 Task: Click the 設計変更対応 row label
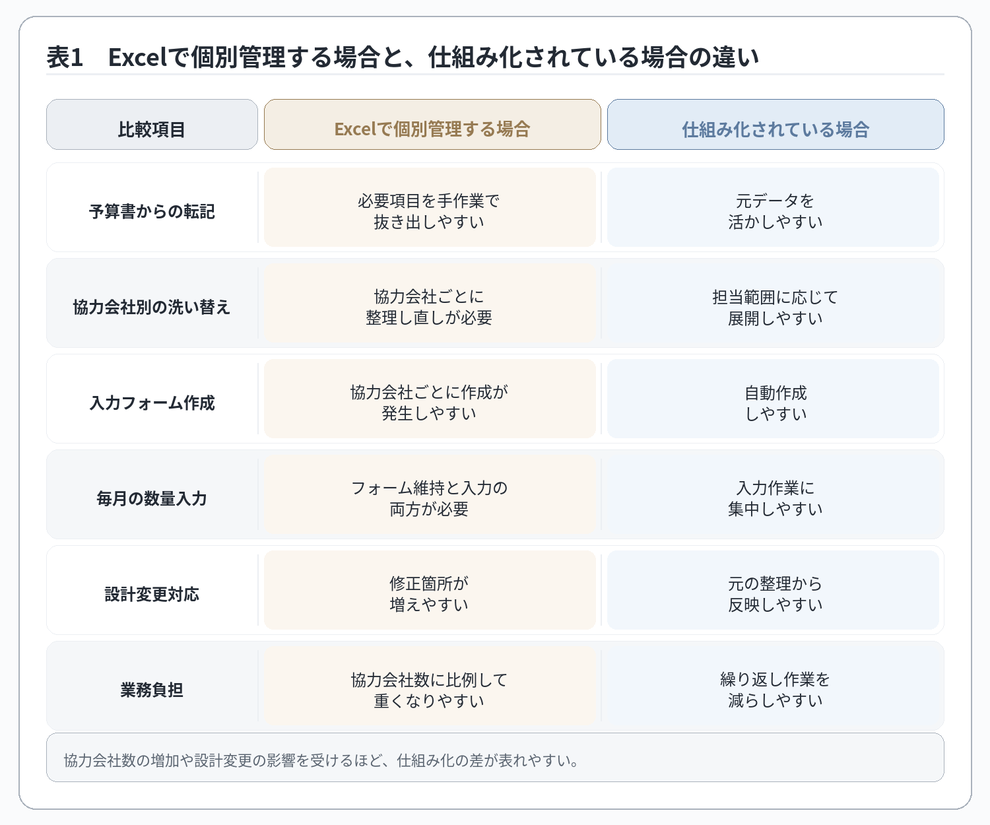152,594
